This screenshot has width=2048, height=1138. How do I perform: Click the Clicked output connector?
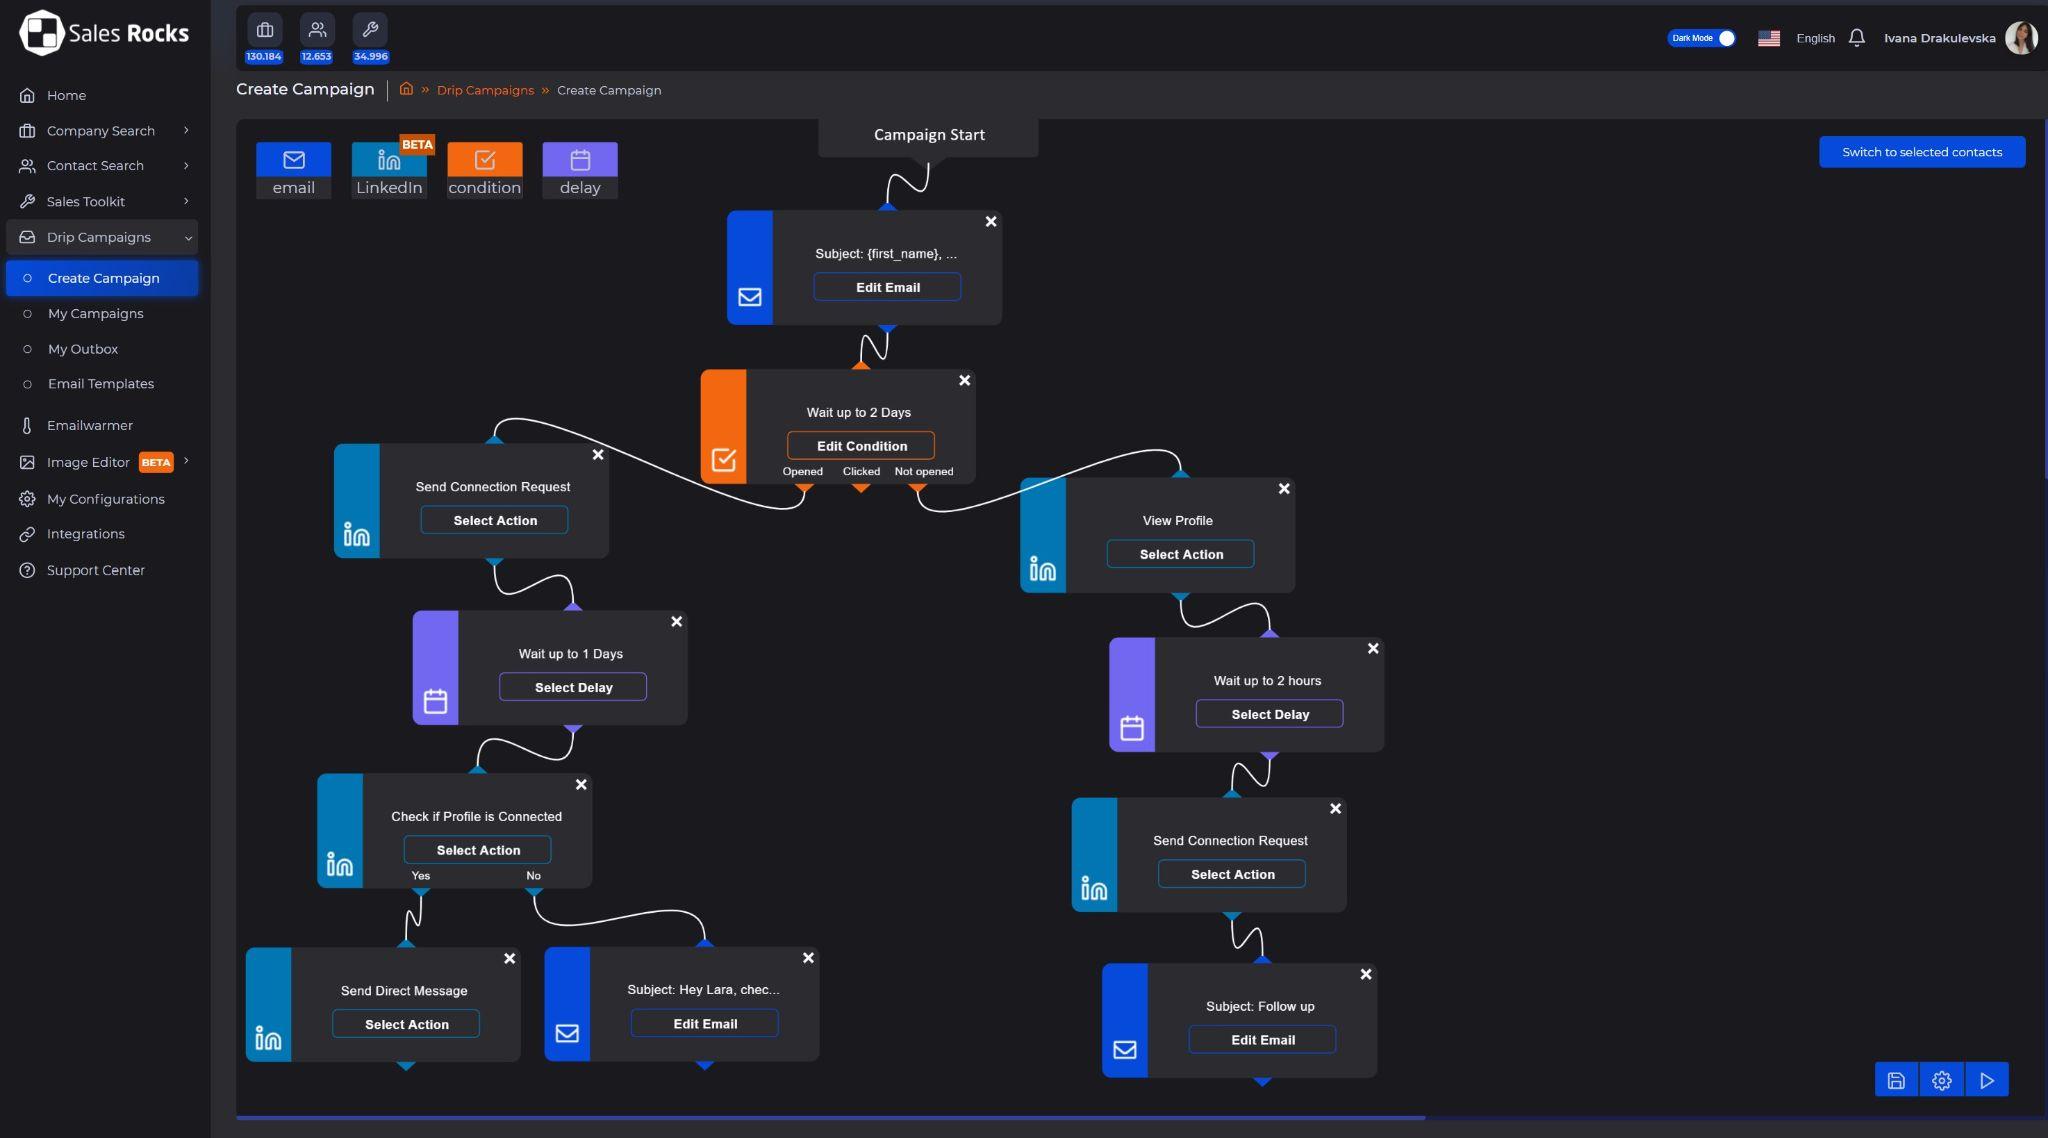[x=861, y=487]
